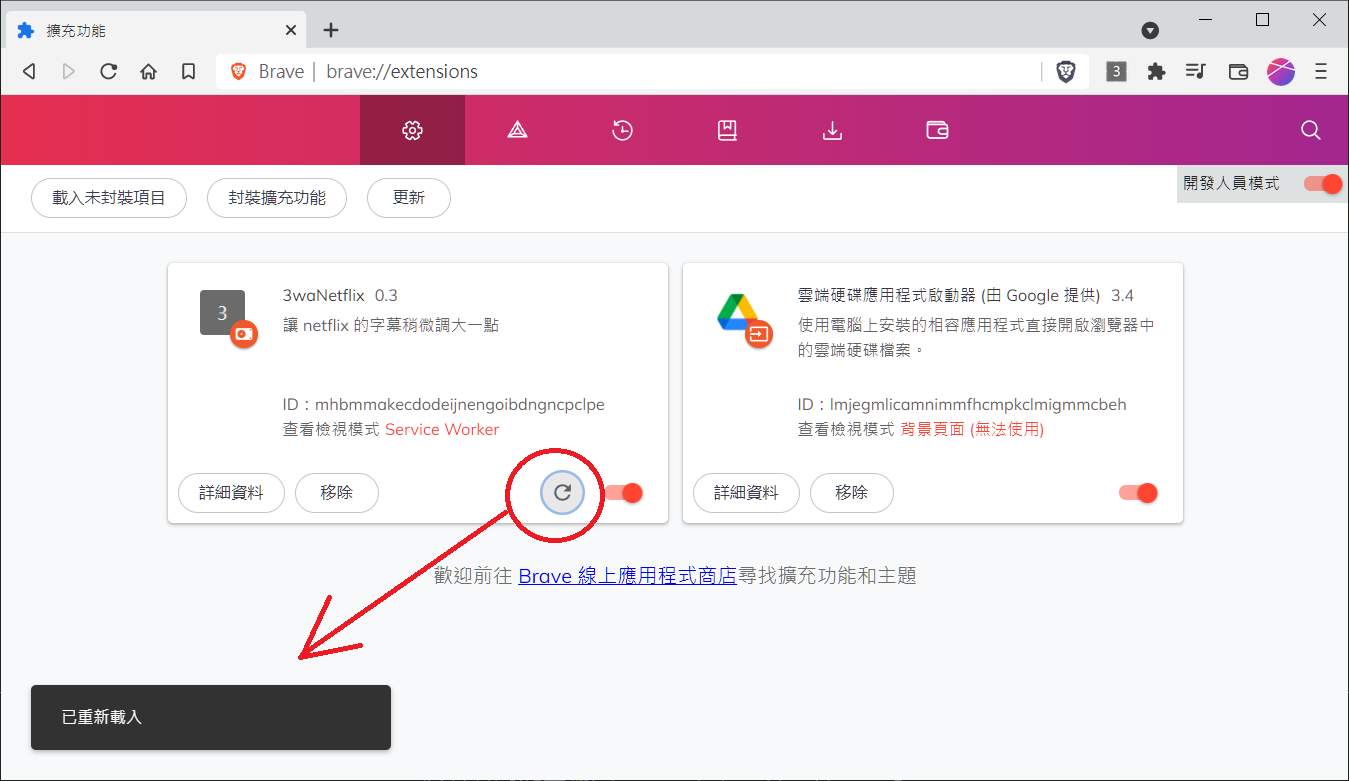Open the media control playlist icon
1349x781 pixels.
[1196, 72]
